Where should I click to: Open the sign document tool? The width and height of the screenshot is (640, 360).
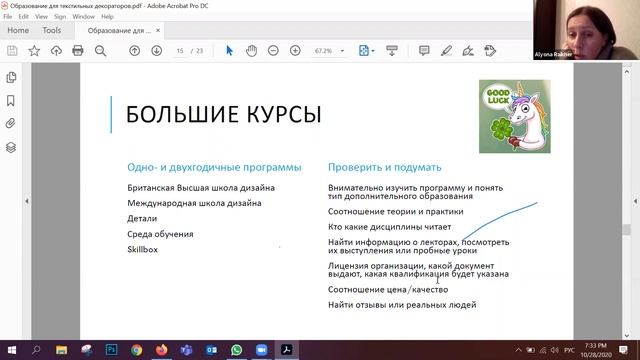coord(468,51)
